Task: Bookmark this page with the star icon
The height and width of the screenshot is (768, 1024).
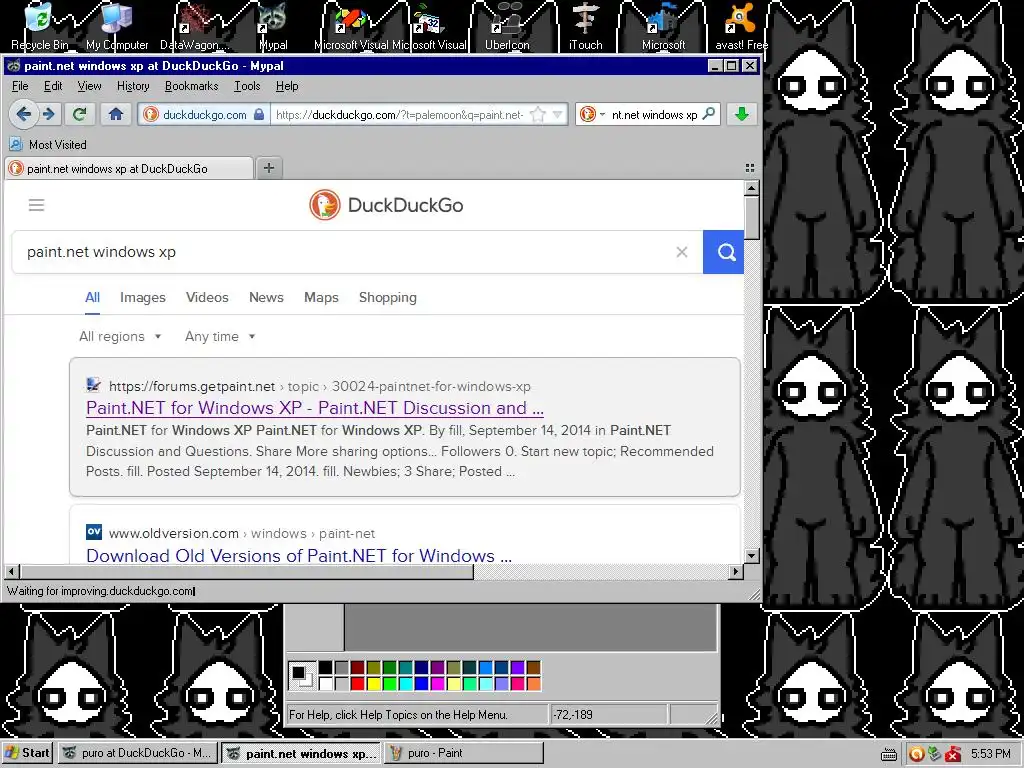Action: [537, 115]
